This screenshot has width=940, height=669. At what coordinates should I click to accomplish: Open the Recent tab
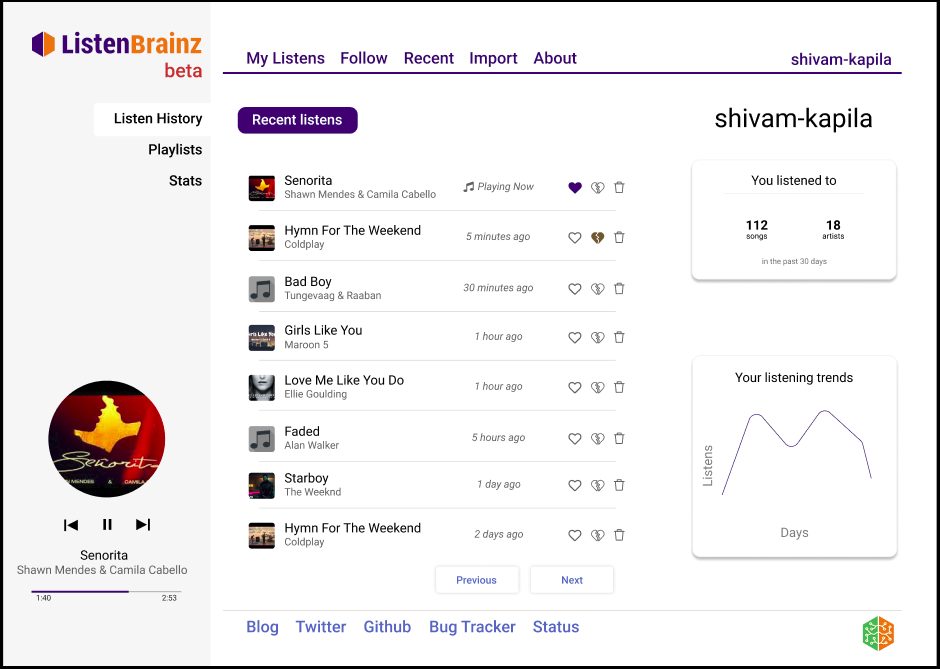(429, 58)
